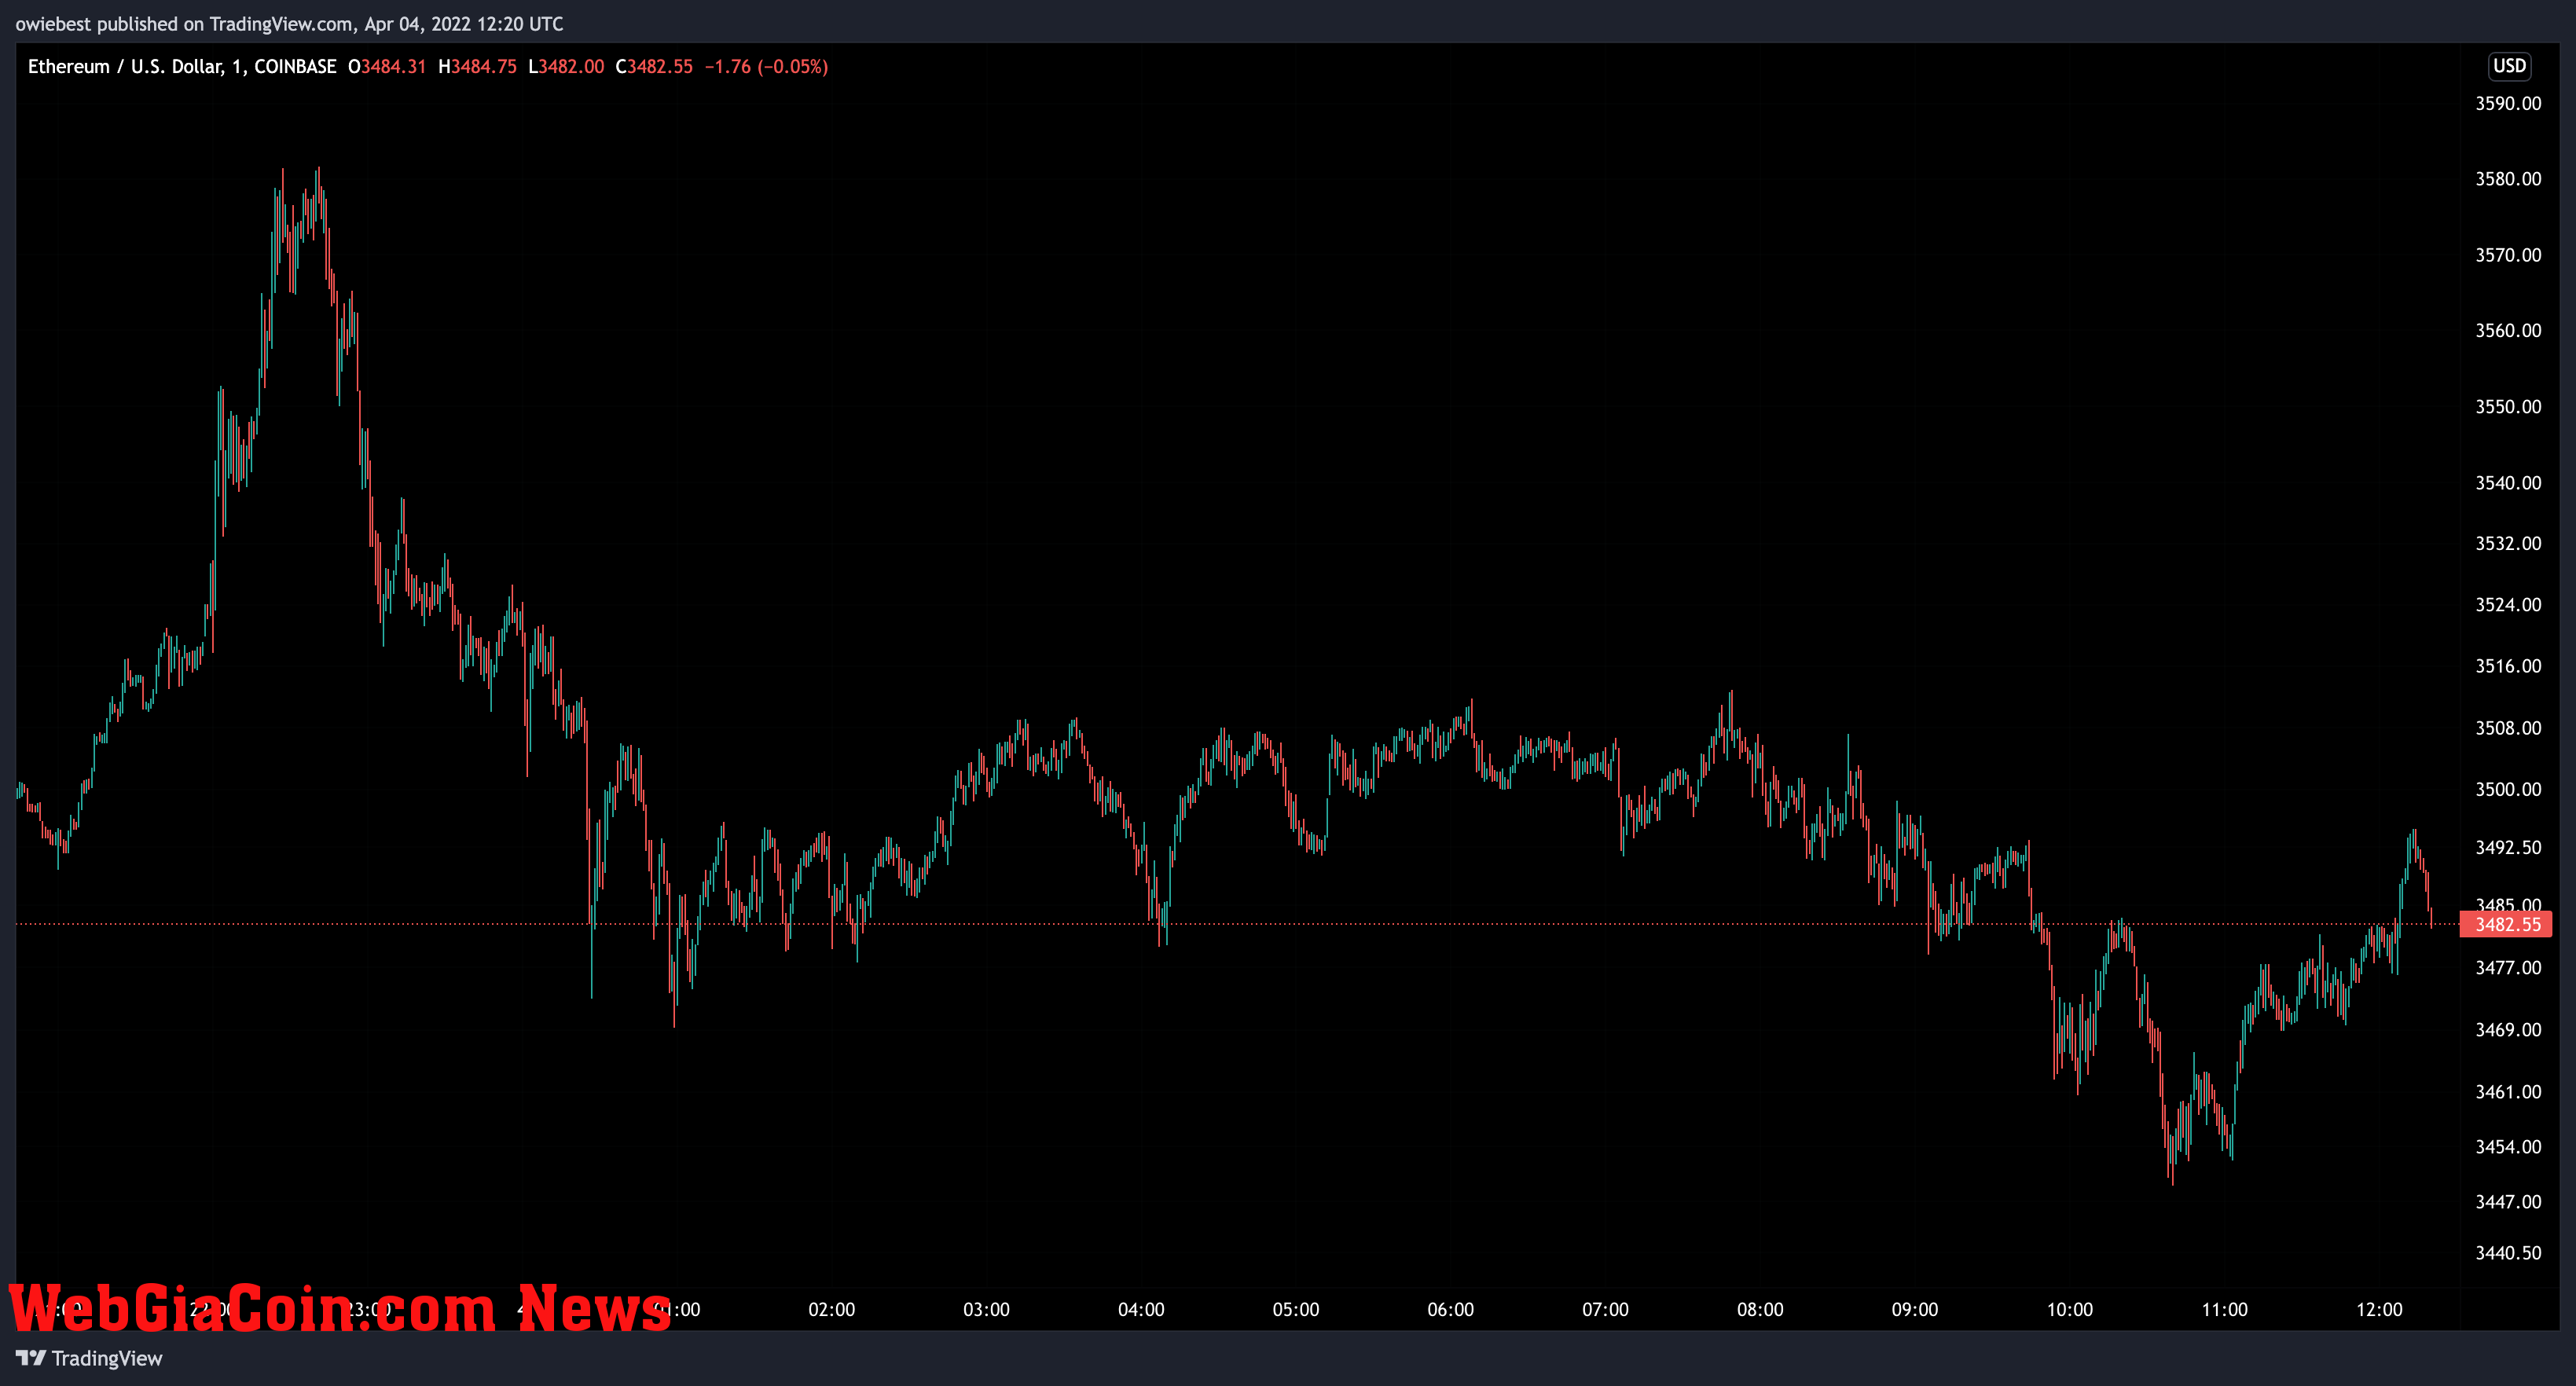Click the 3461.00 price axis label
Image resolution: width=2576 pixels, height=1386 pixels.
point(2508,1091)
